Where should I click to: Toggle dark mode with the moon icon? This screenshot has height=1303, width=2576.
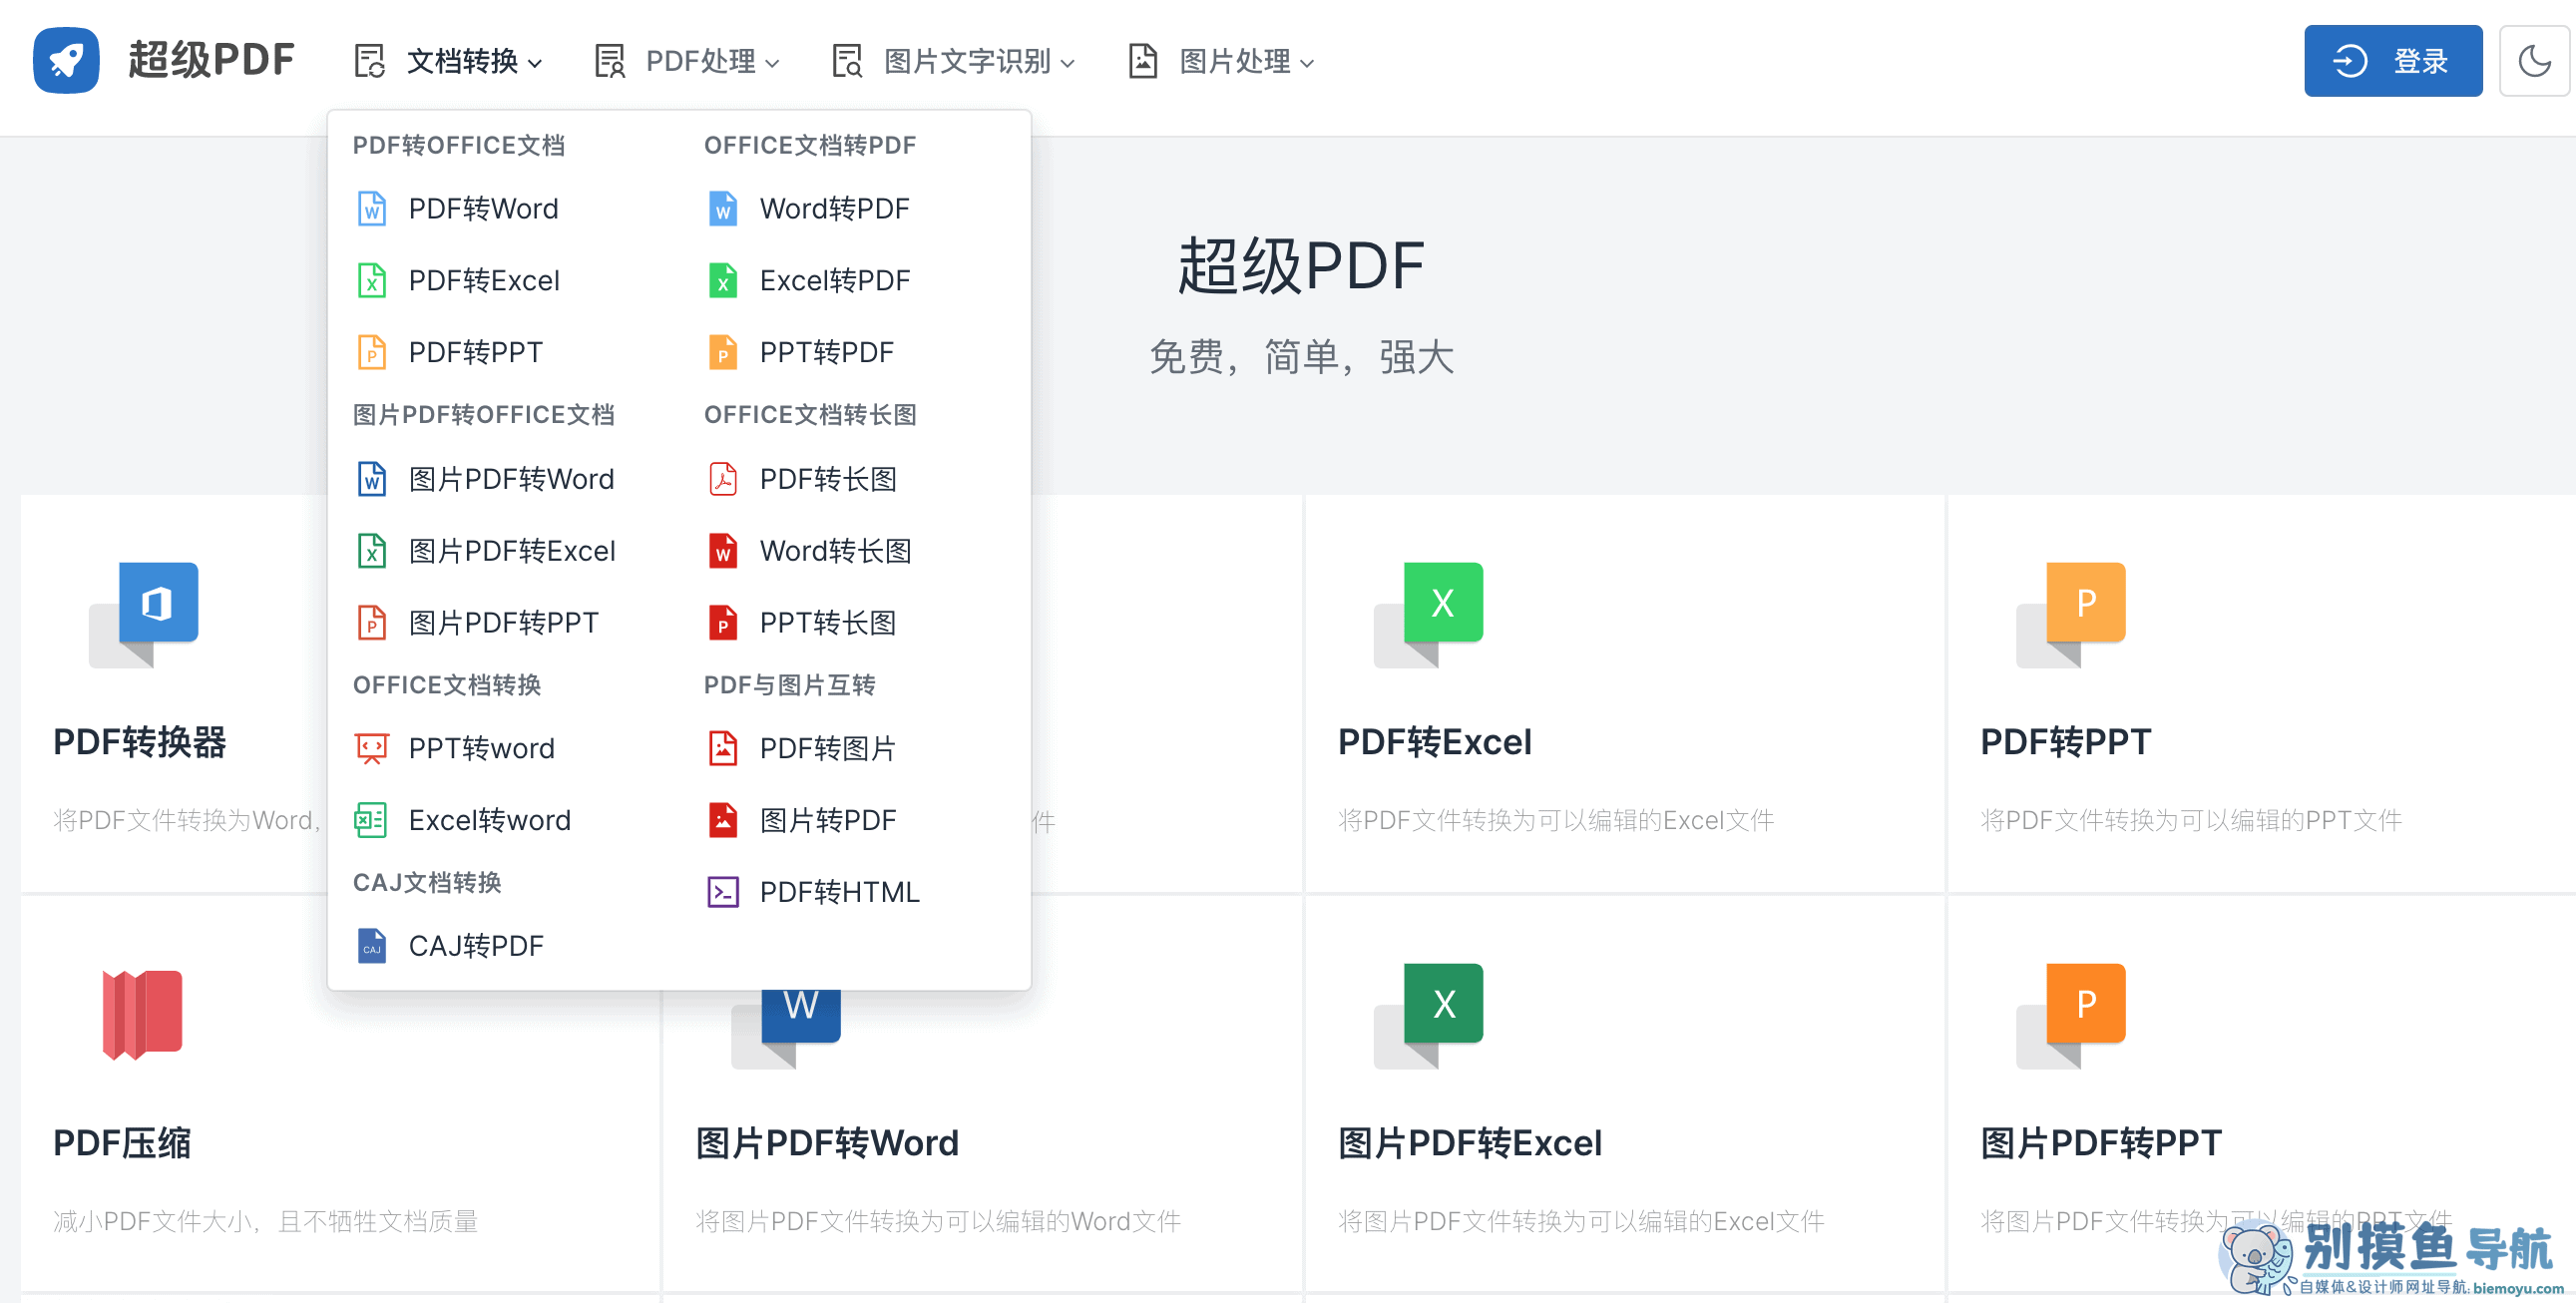click(x=2534, y=61)
